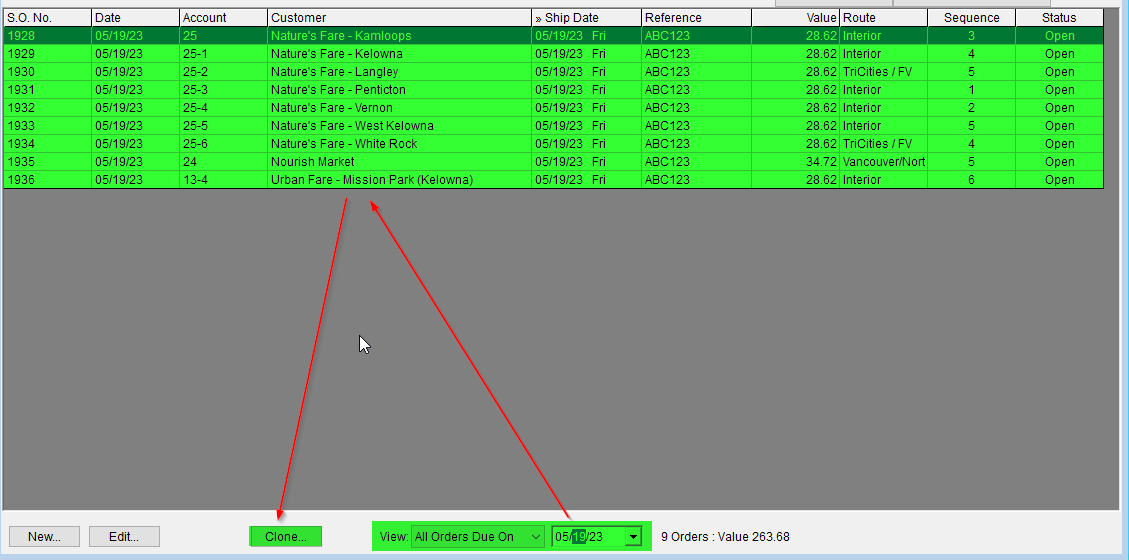Sort by Customer column header
This screenshot has width=1129, height=560.
400,17
